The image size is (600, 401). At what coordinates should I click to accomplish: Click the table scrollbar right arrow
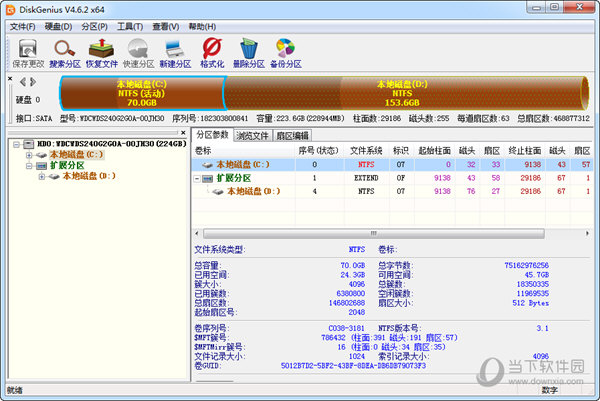pyautogui.click(x=587, y=233)
